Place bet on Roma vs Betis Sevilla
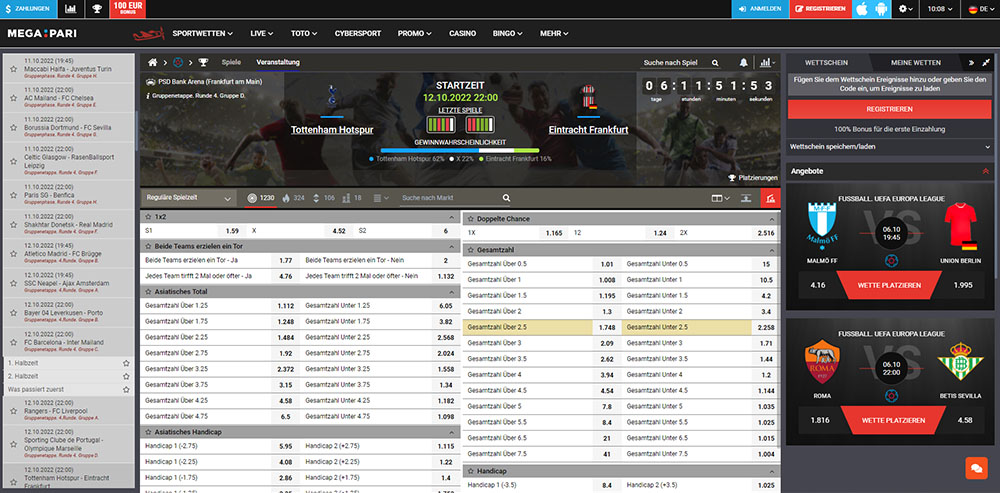The image size is (1000, 493). pos(893,420)
